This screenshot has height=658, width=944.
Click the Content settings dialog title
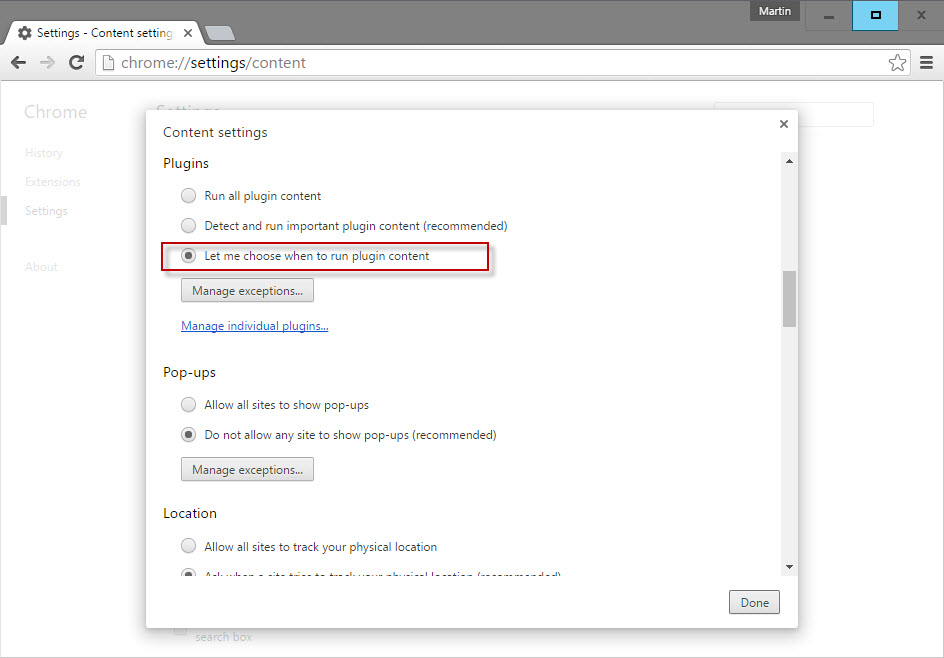pos(215,132)
